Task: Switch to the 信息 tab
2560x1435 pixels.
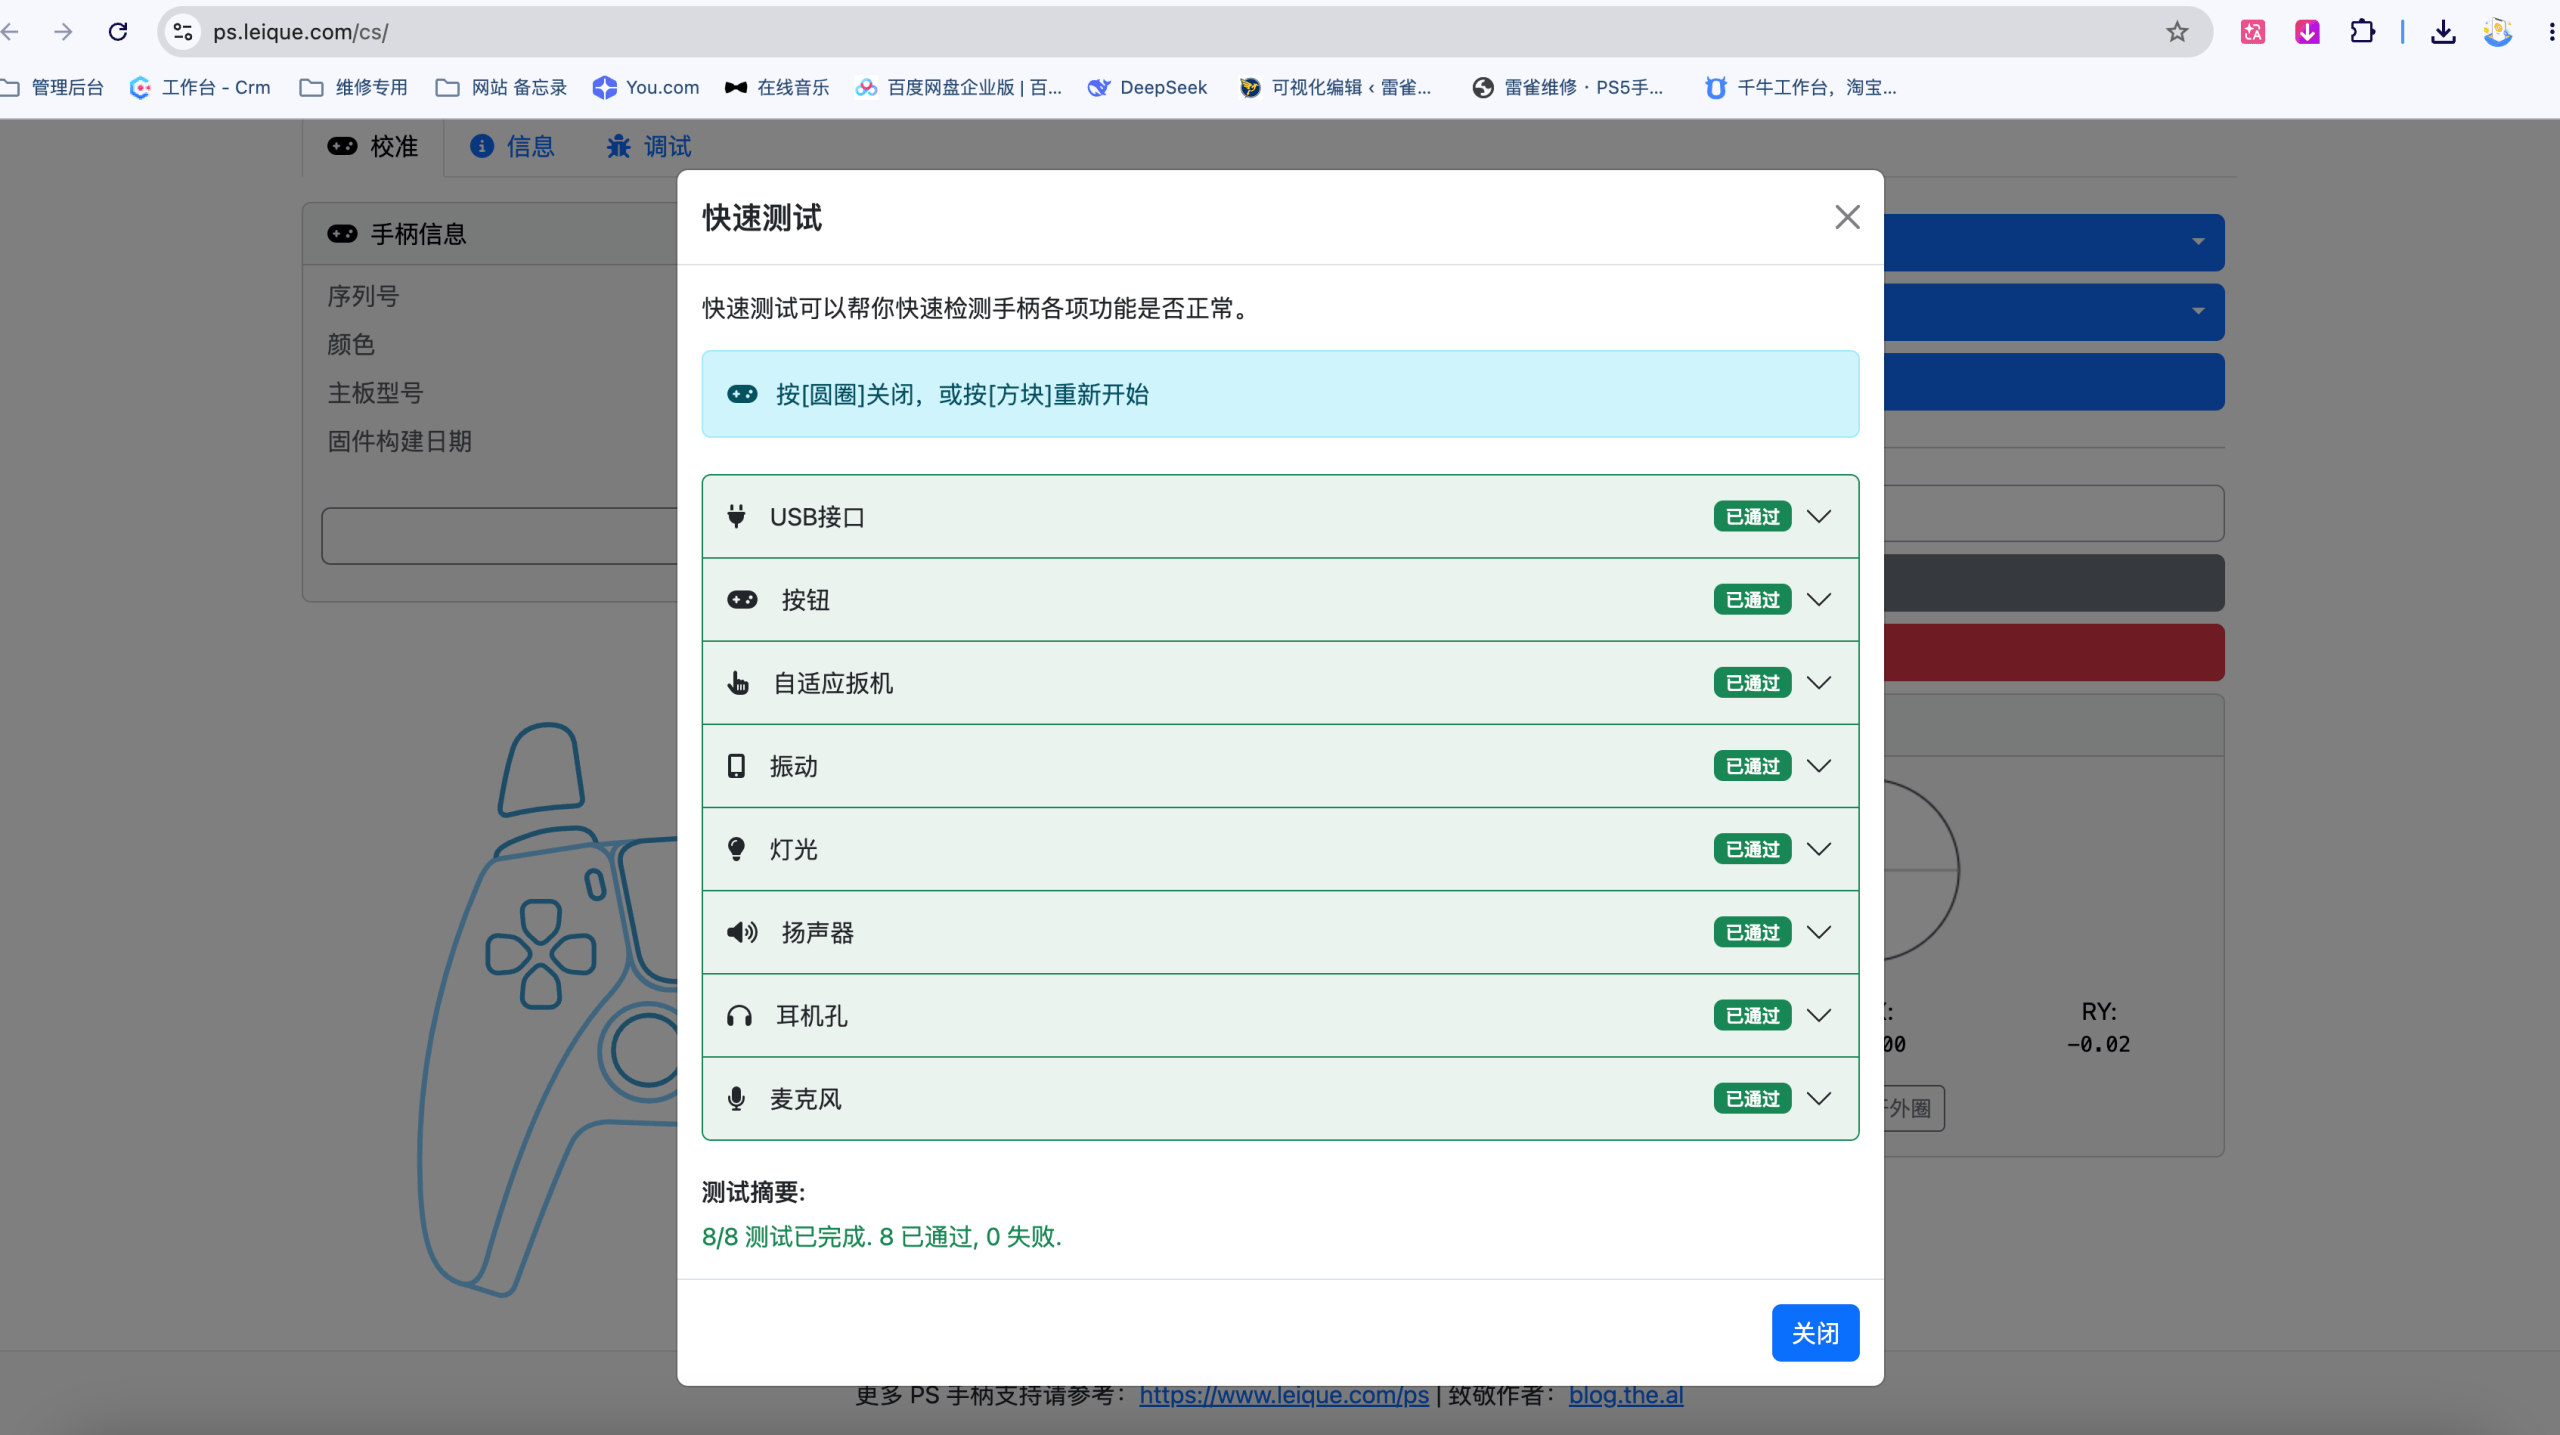Action: [x=512, y=147]
